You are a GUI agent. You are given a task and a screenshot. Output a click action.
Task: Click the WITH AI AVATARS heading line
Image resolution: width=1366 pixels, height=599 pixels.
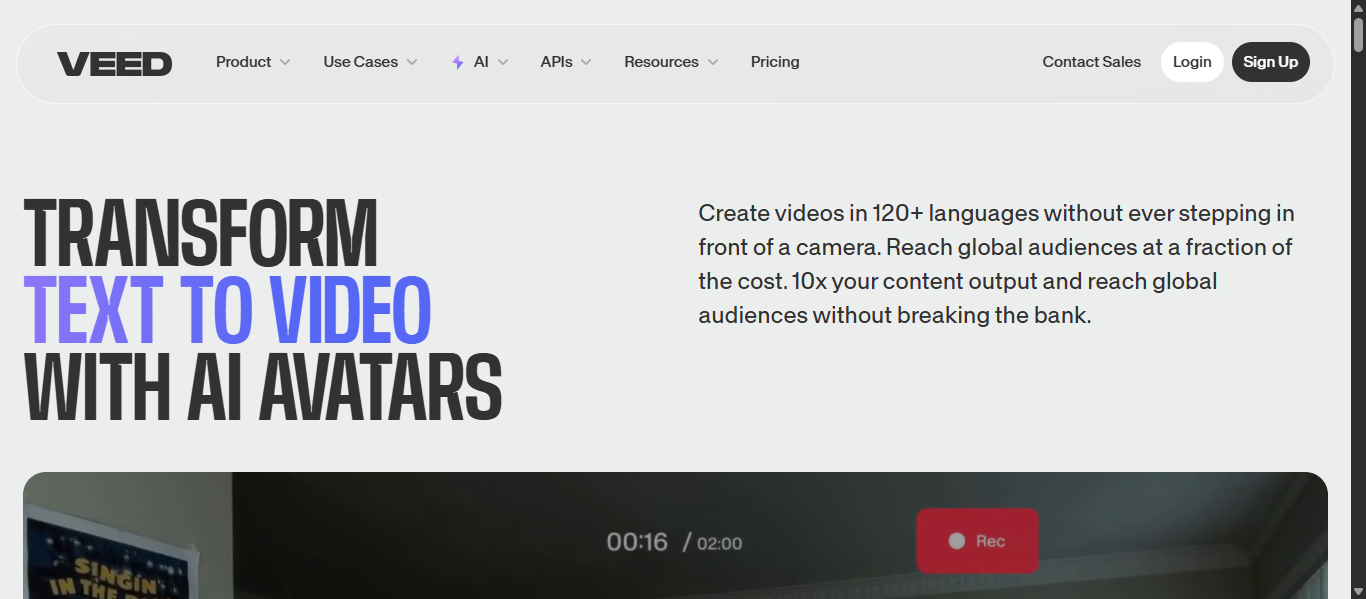pos(262,387)
